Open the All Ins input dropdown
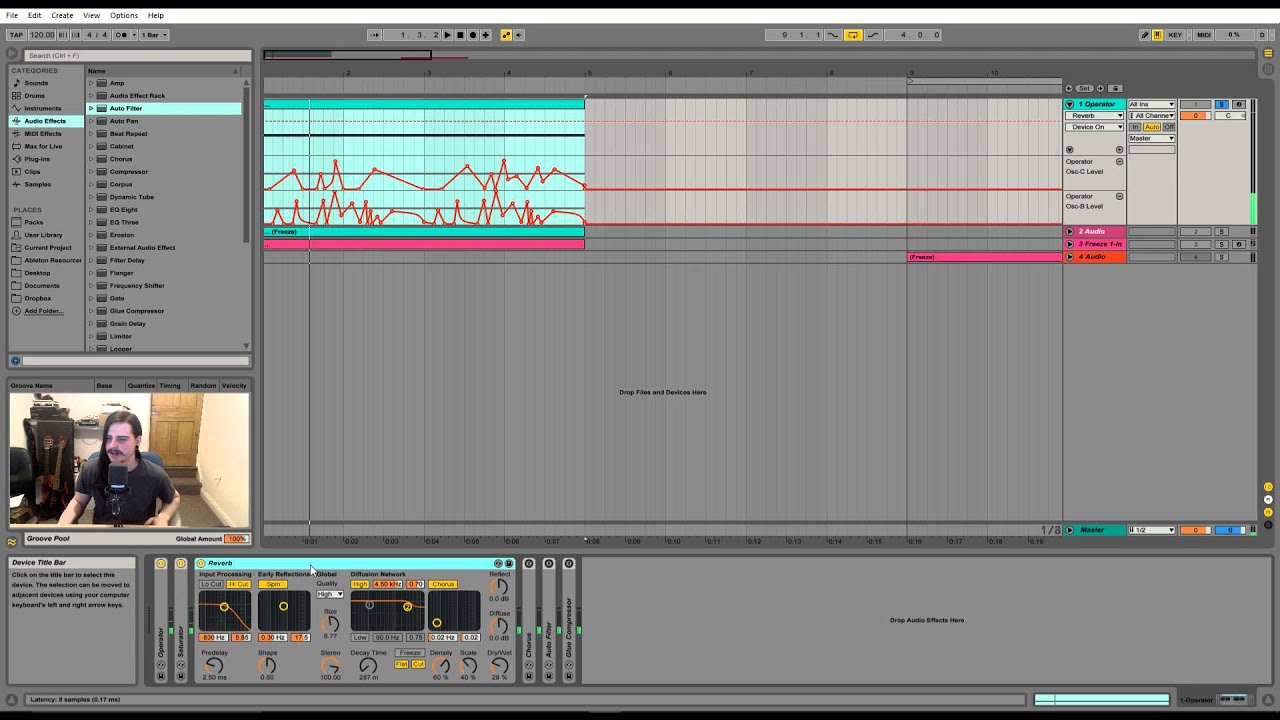The width and height of the screenshot is (1280, 720). (x=1151, y=104)
